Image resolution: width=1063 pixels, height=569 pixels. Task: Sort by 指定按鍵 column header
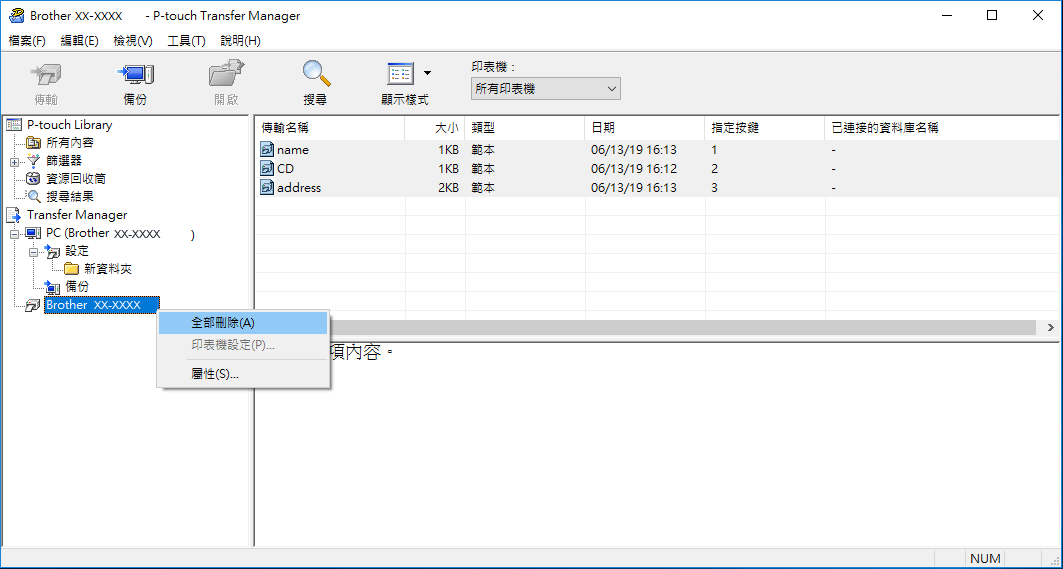pos(765,127)
